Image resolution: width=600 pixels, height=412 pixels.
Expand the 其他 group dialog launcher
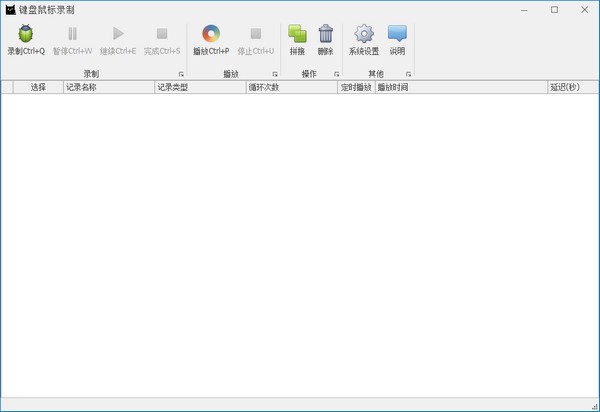point(408,74)
